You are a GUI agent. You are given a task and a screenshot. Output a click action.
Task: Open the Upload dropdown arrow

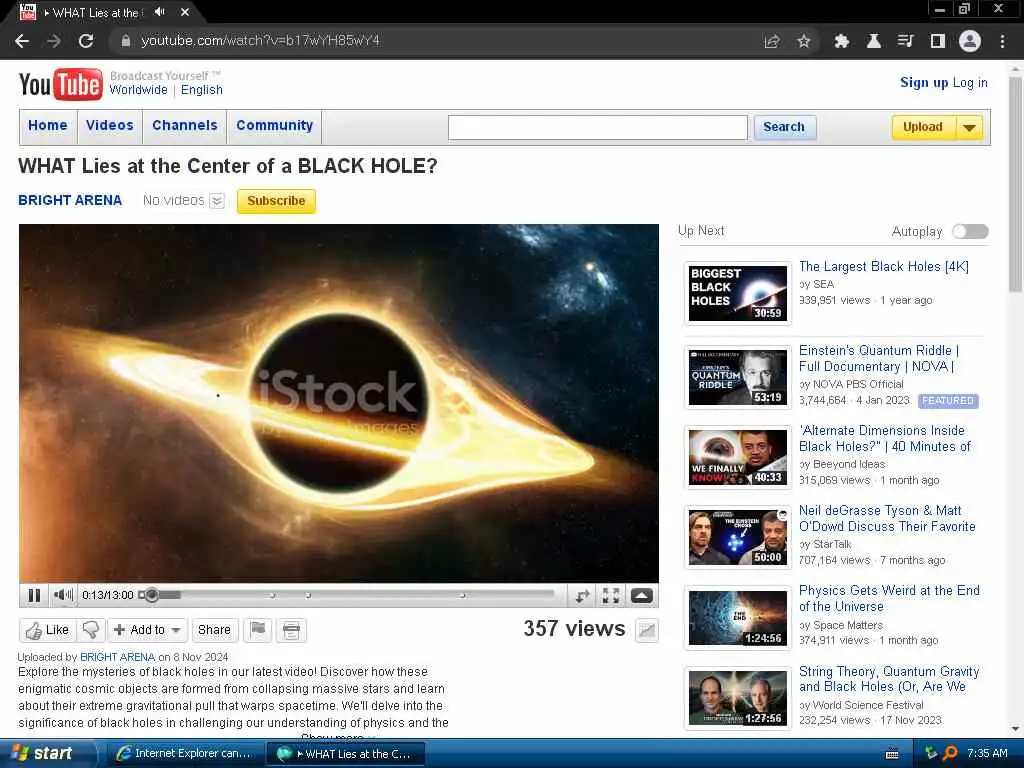970,127
